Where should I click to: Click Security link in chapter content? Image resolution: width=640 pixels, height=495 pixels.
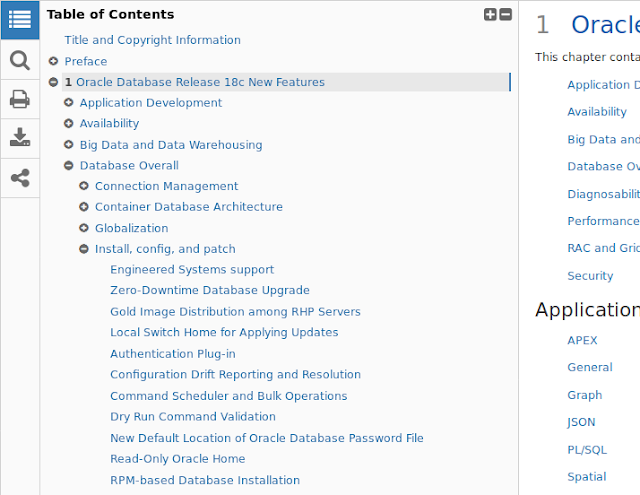590,276
